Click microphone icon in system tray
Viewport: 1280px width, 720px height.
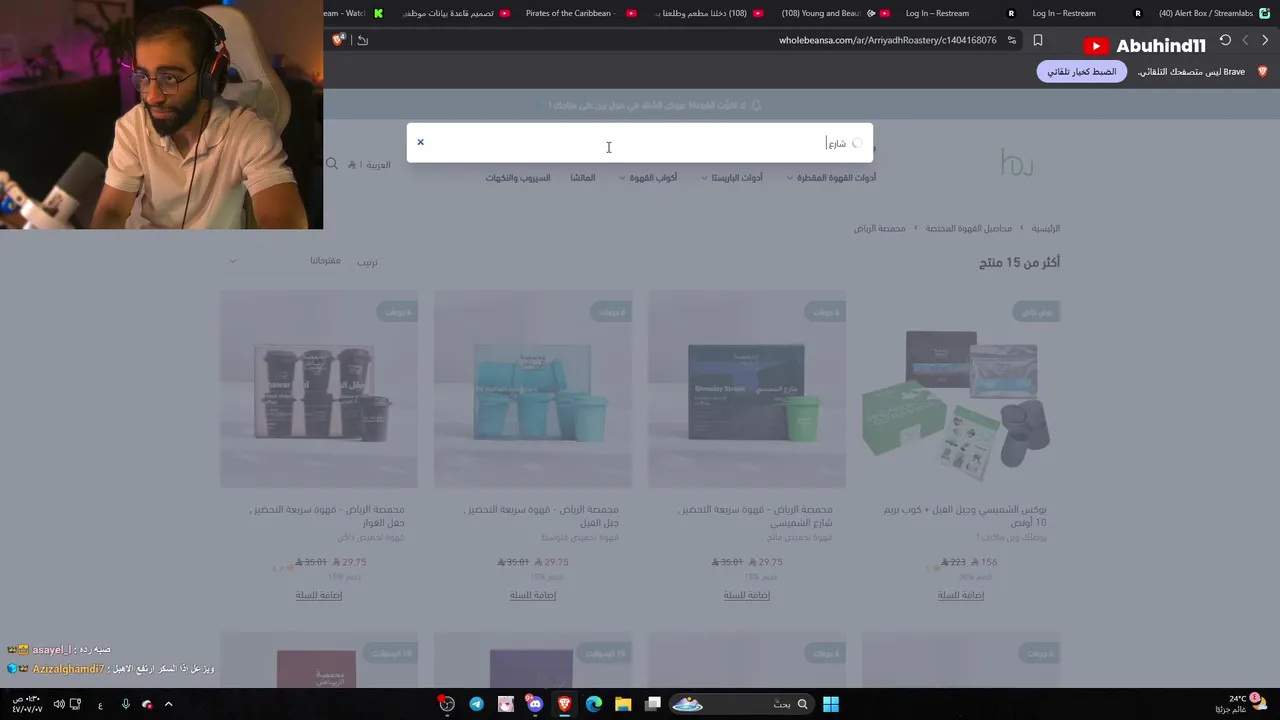coord(125,704)
